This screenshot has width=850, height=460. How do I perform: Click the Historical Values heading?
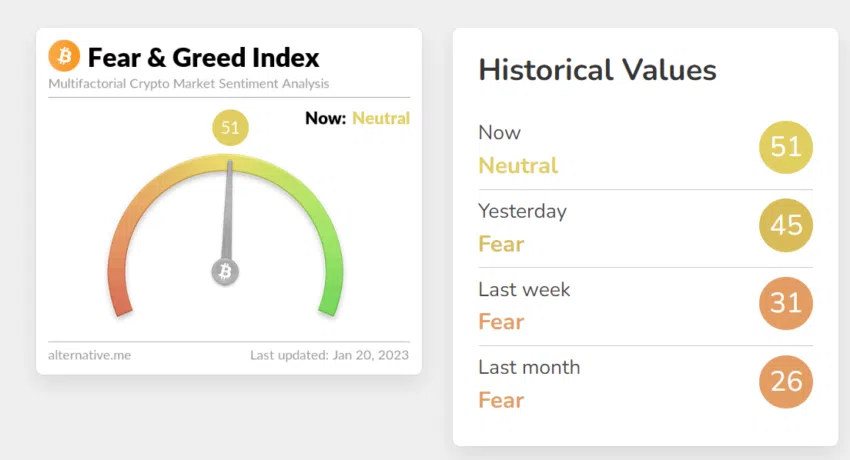pyautogui.click(x=597, y=70)
